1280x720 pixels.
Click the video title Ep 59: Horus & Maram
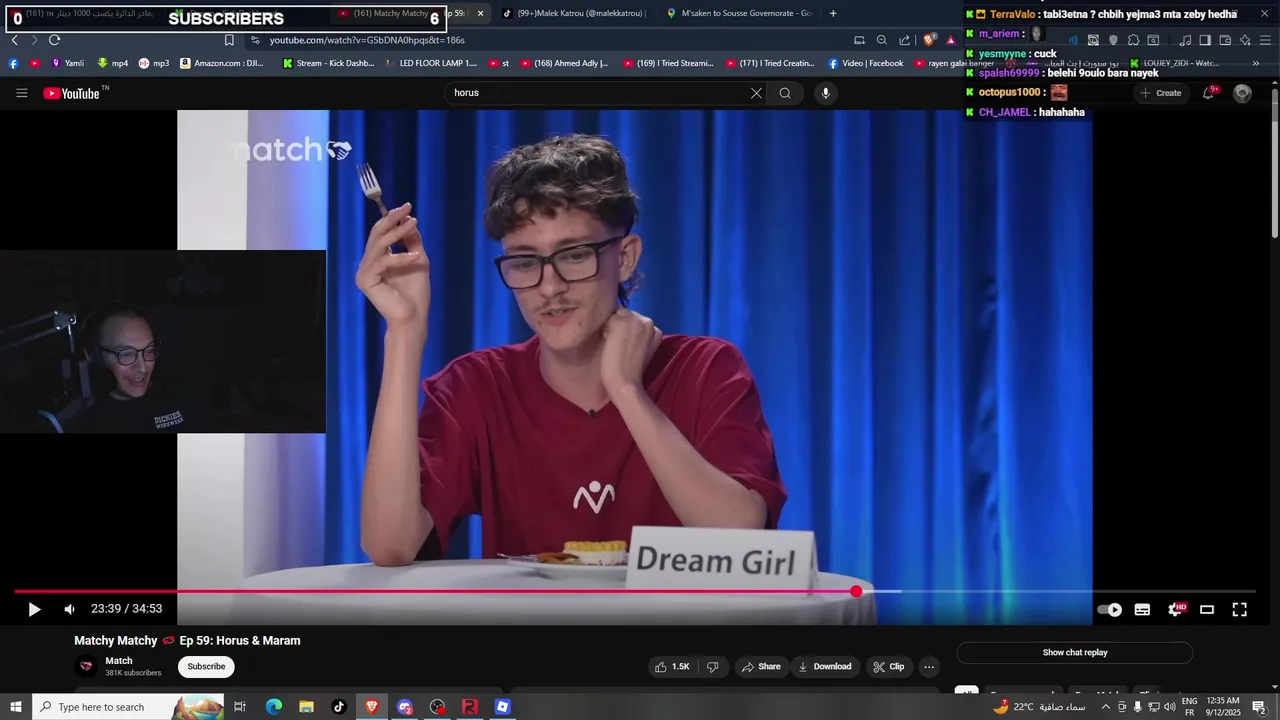pyautogui.click(x=187, y=641)
